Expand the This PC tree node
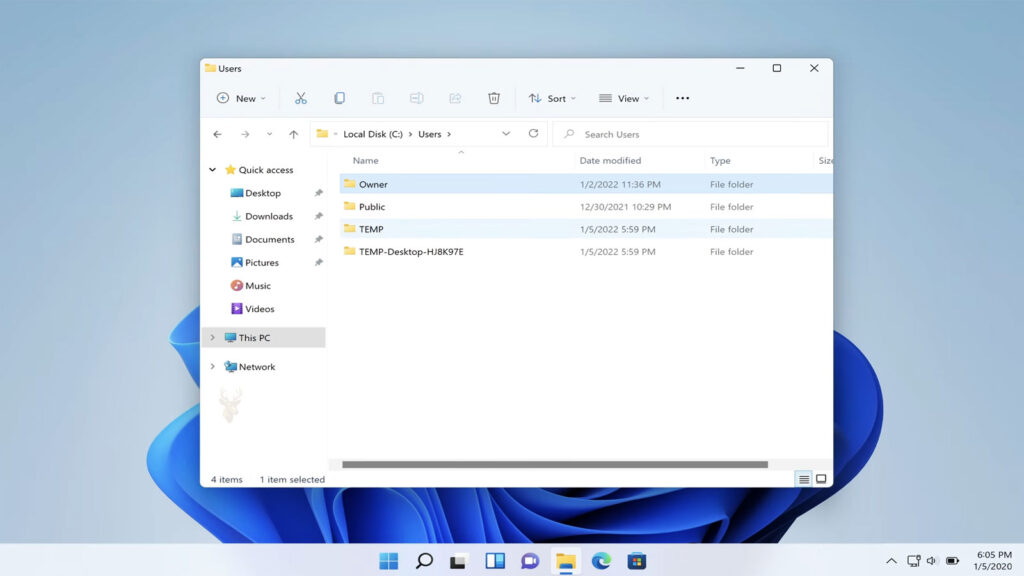 [x=212, y=338]
